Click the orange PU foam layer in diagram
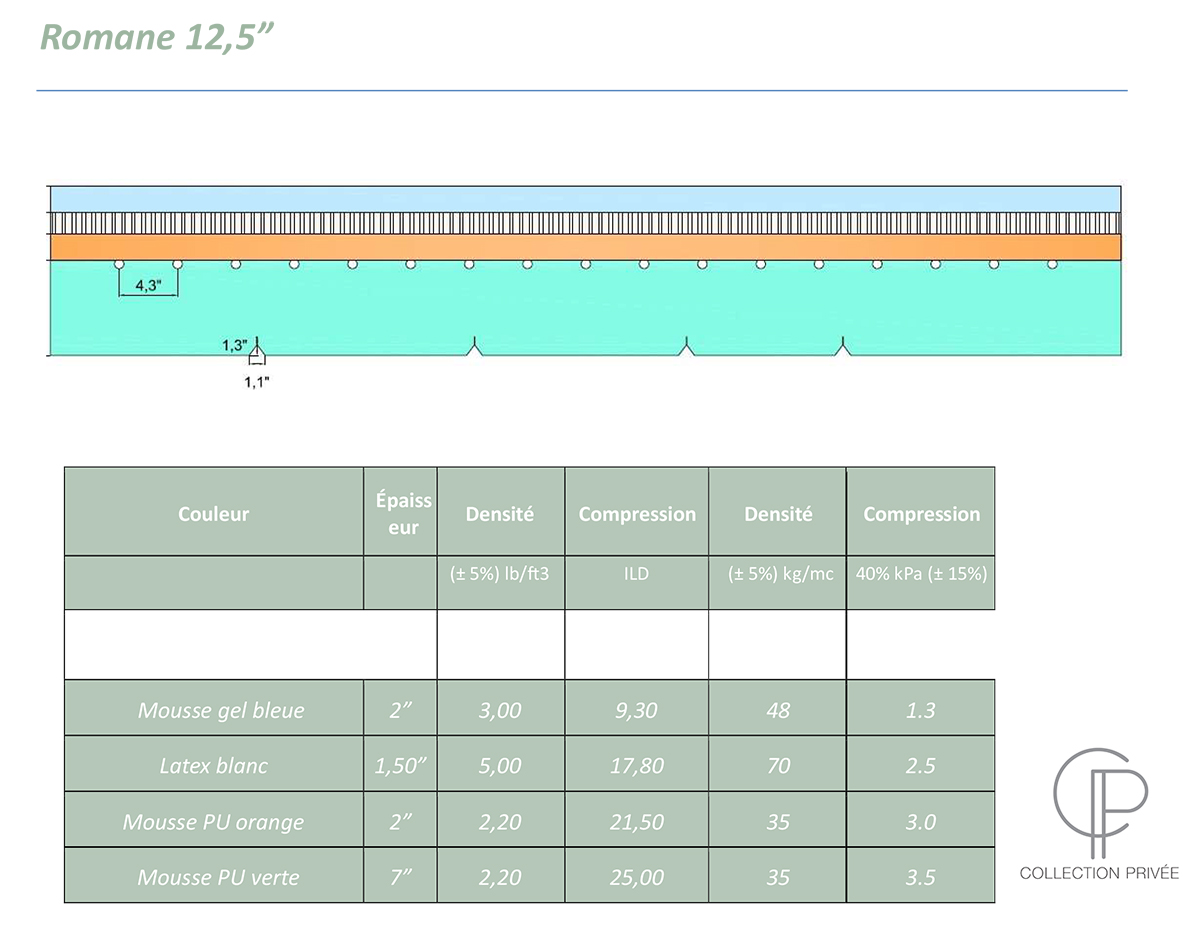Image resolution: width=1200 pixels, height=950 pixels. point(585,247)
